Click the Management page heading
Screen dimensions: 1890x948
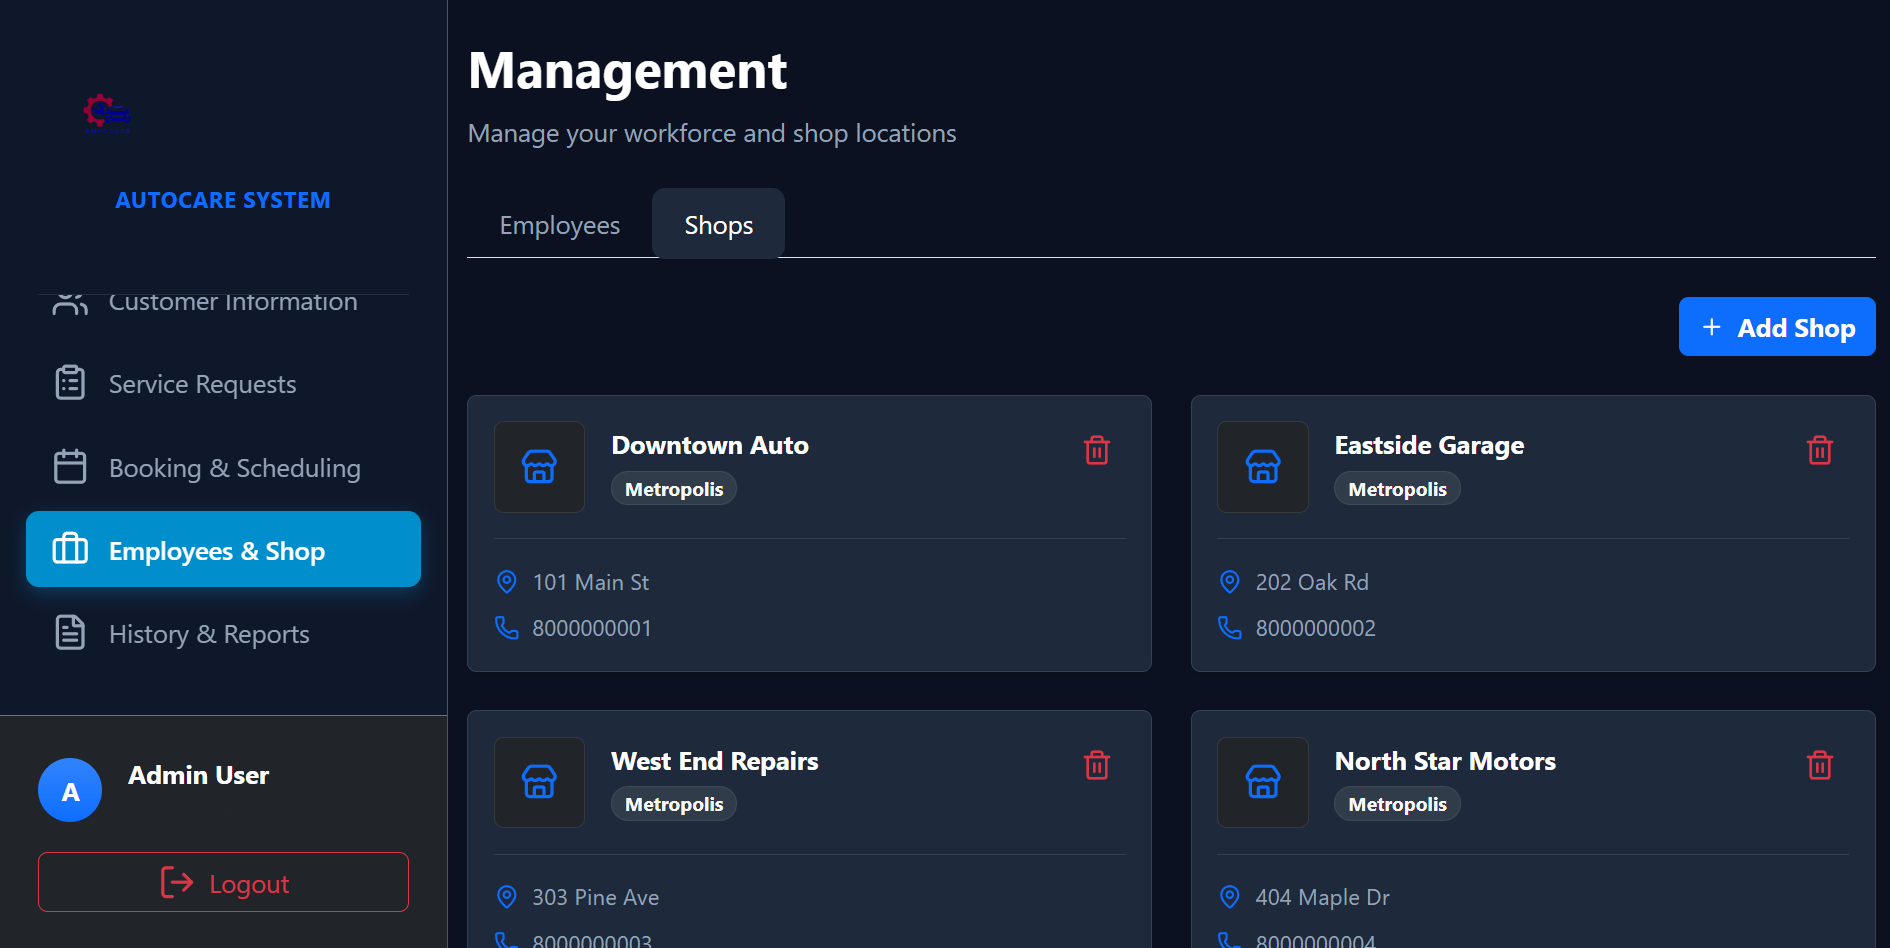tap(627, 71)
